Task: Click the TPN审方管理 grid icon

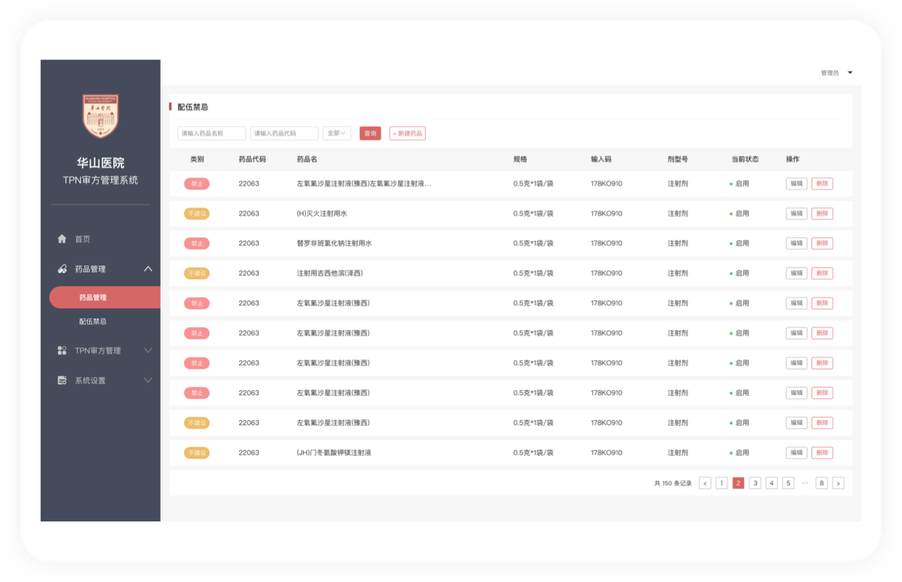Action: (62, 350)
